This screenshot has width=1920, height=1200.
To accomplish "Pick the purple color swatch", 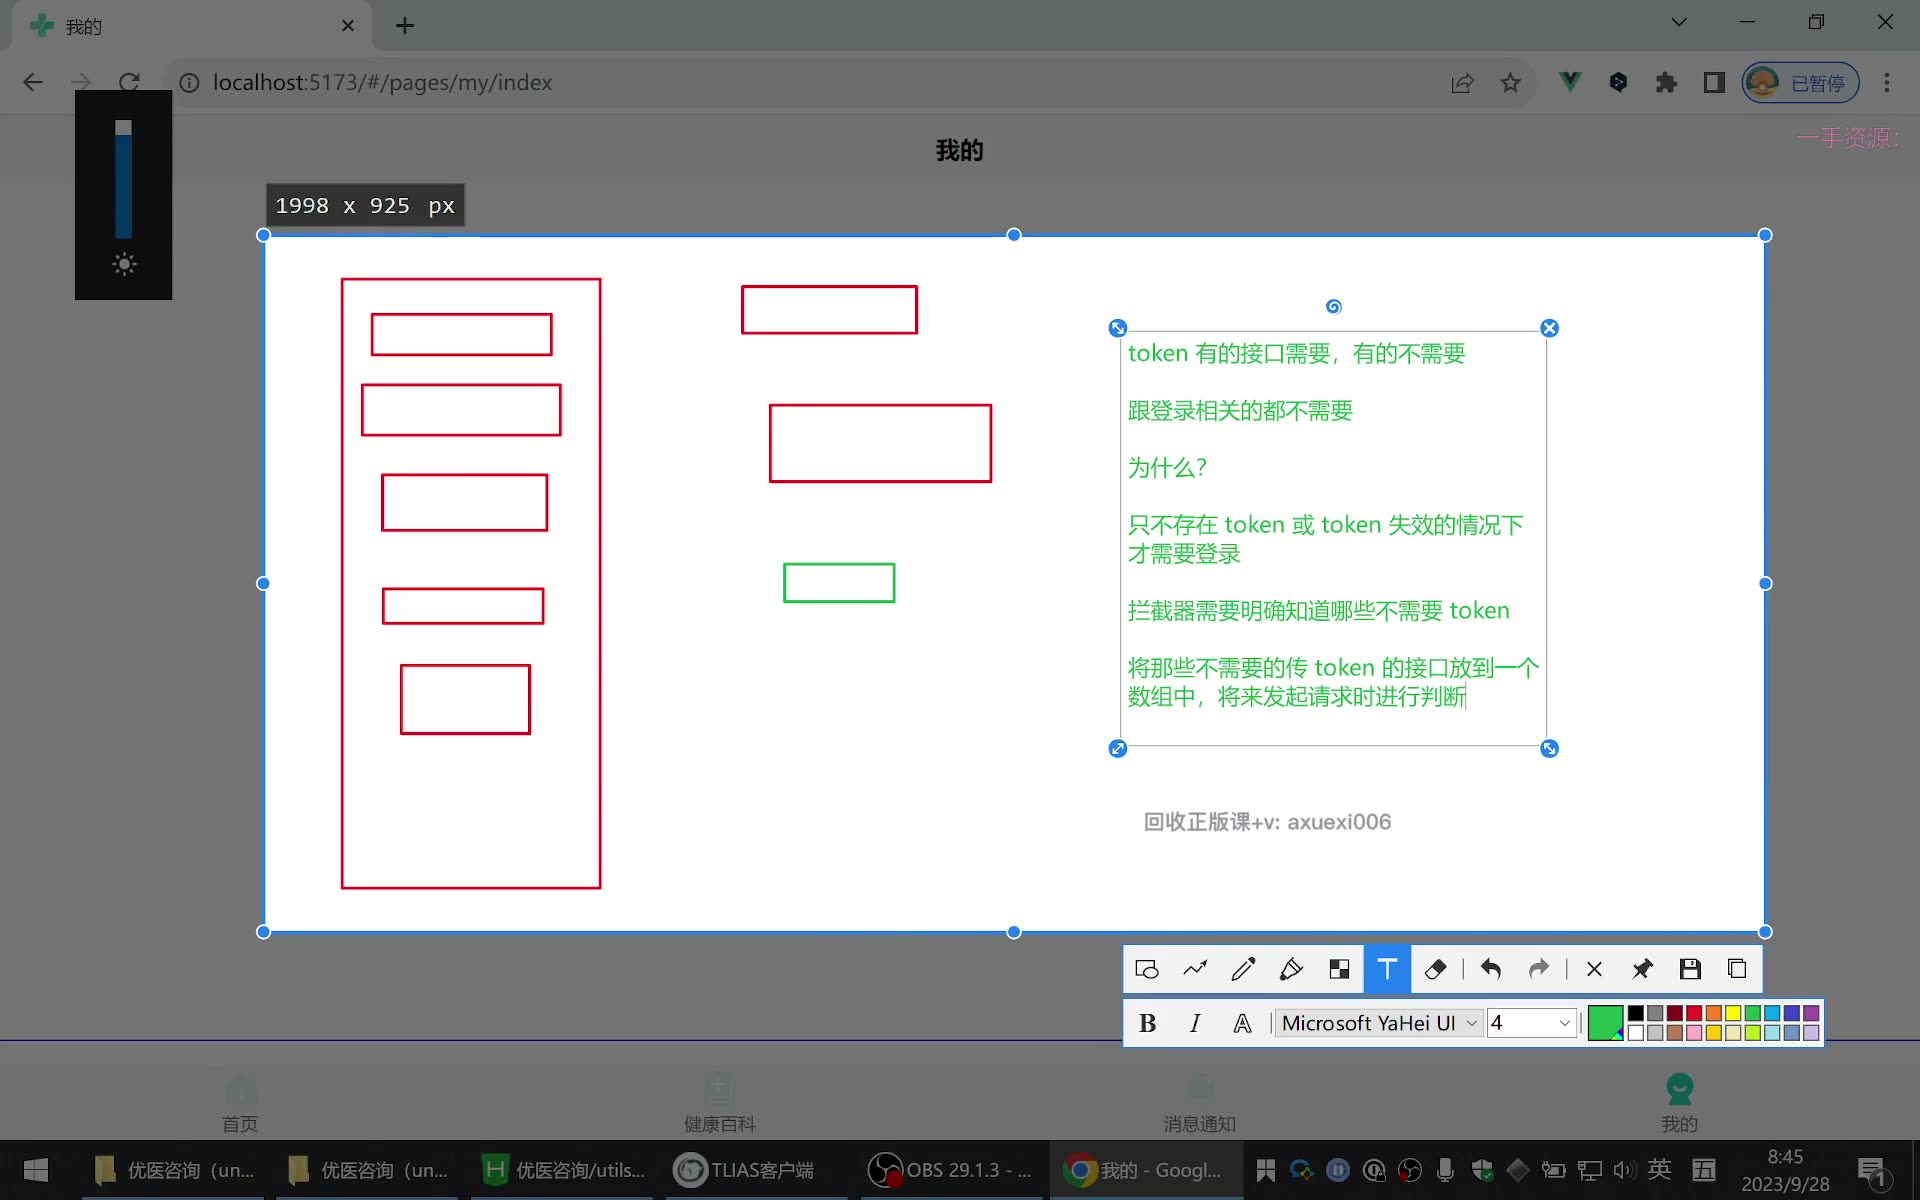I will coord(1811,1014).
